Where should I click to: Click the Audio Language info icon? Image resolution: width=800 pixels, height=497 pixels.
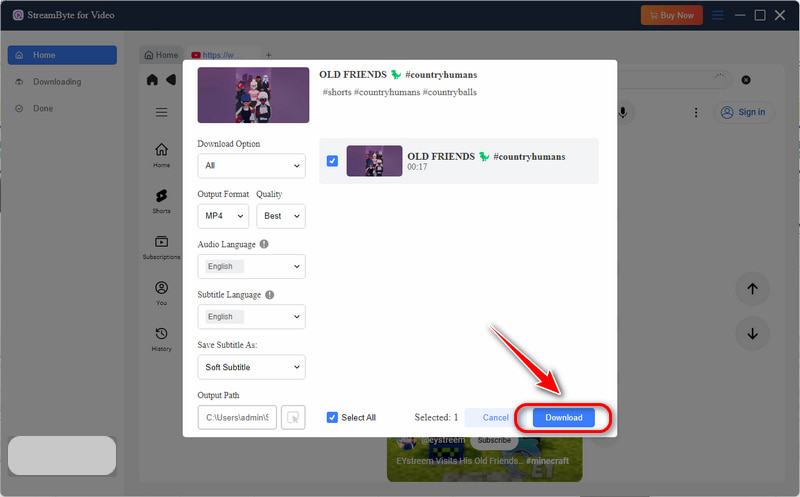click(x=264, y=244)
